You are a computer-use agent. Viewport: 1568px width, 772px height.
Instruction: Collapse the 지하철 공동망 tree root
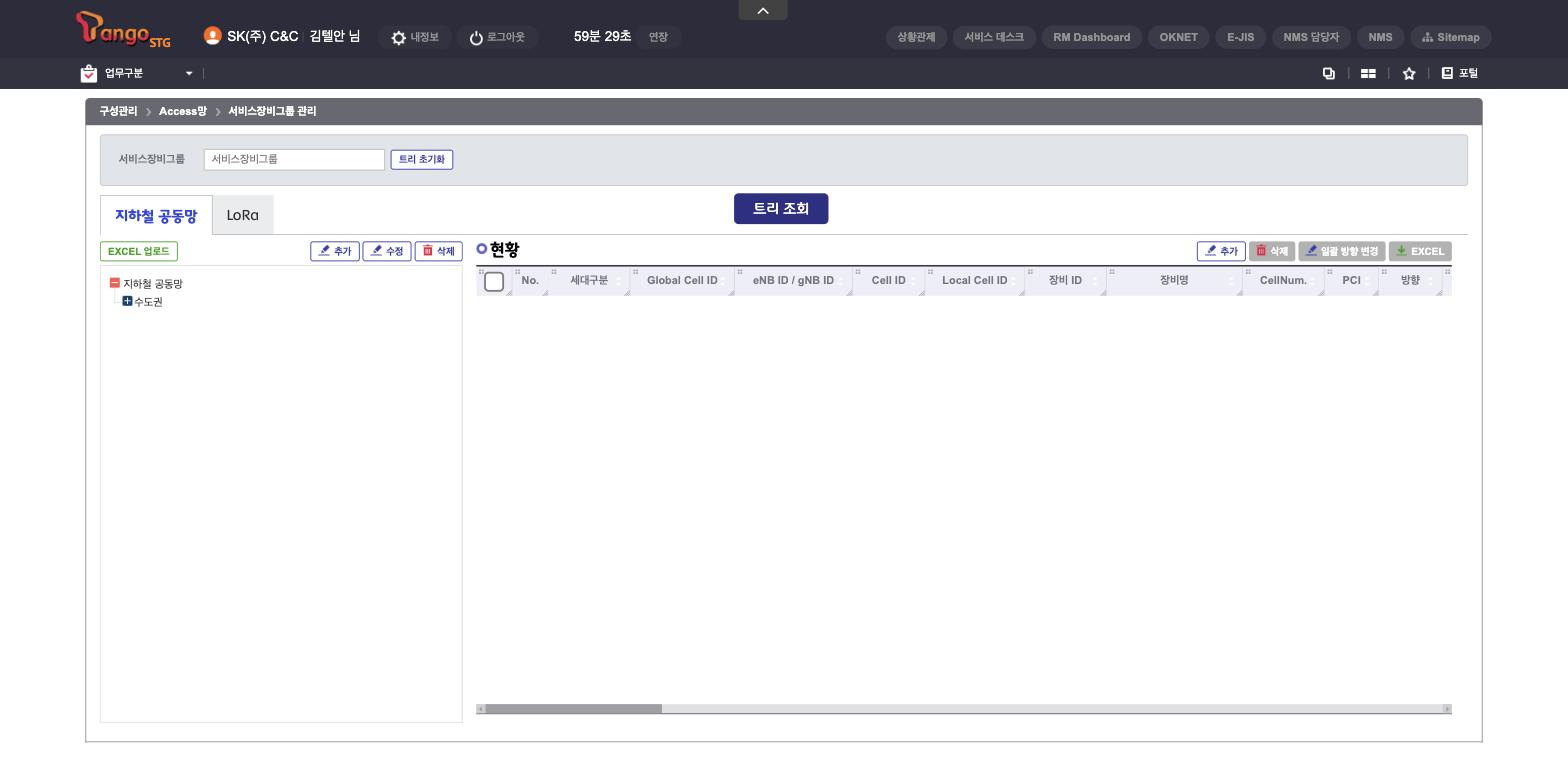click(x=115, y=283)
